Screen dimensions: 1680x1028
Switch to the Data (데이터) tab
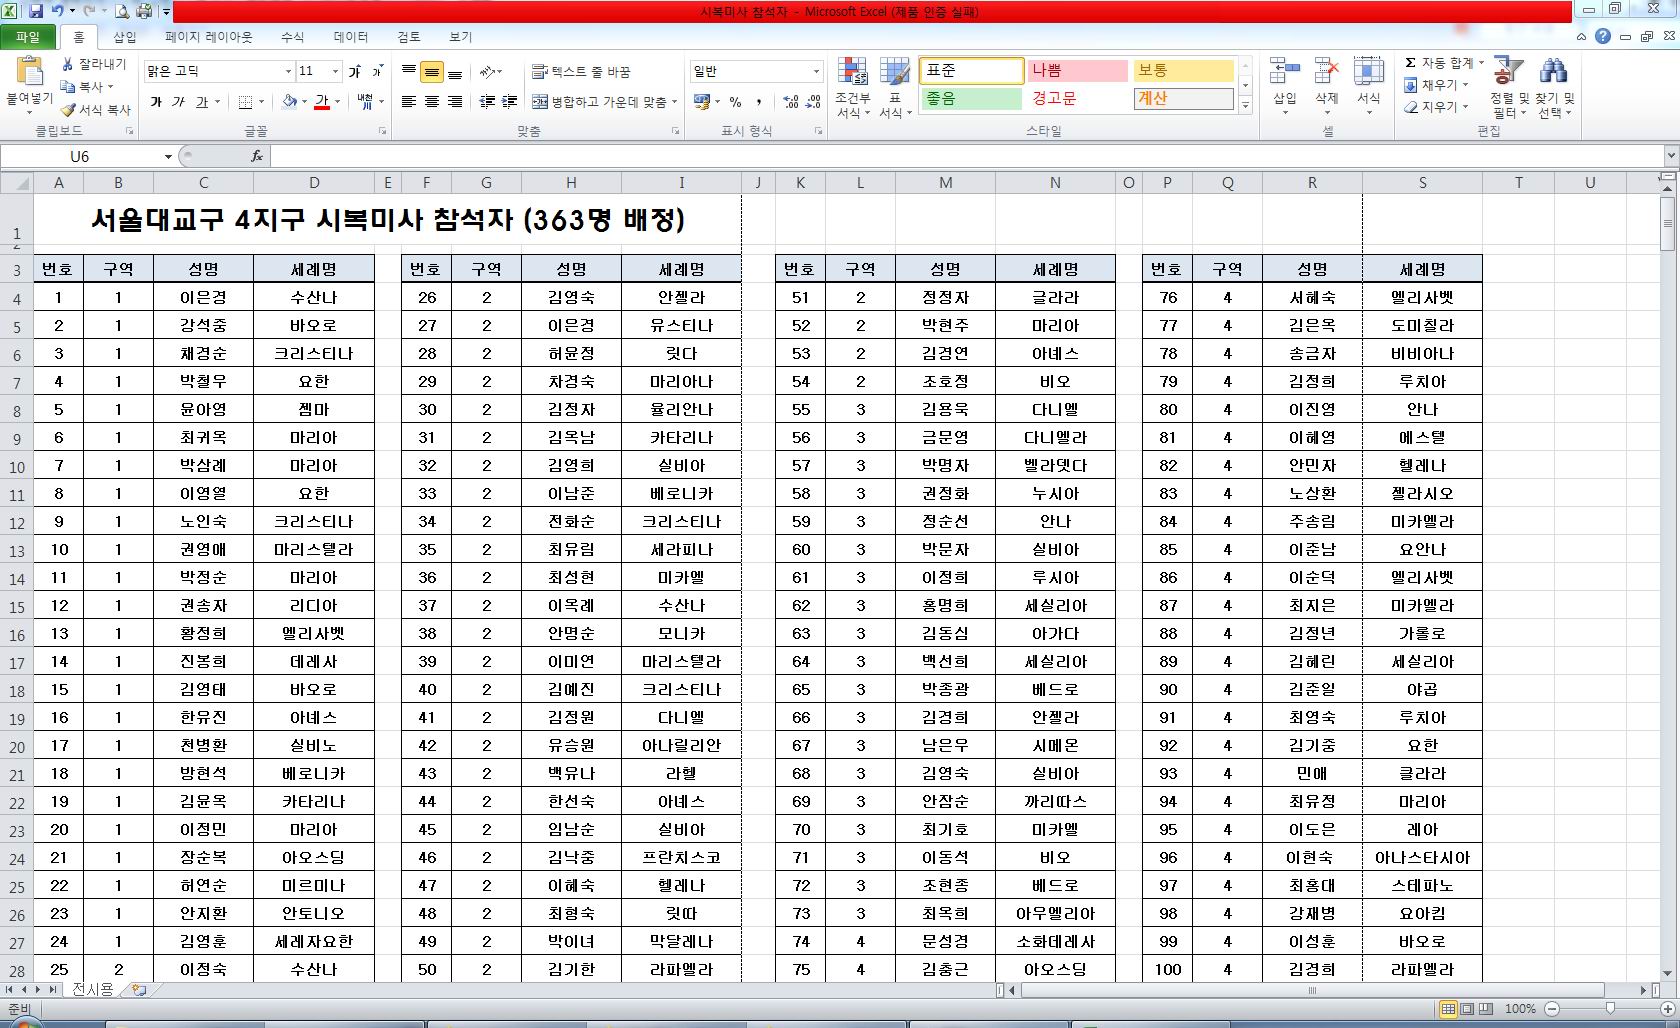351,37
